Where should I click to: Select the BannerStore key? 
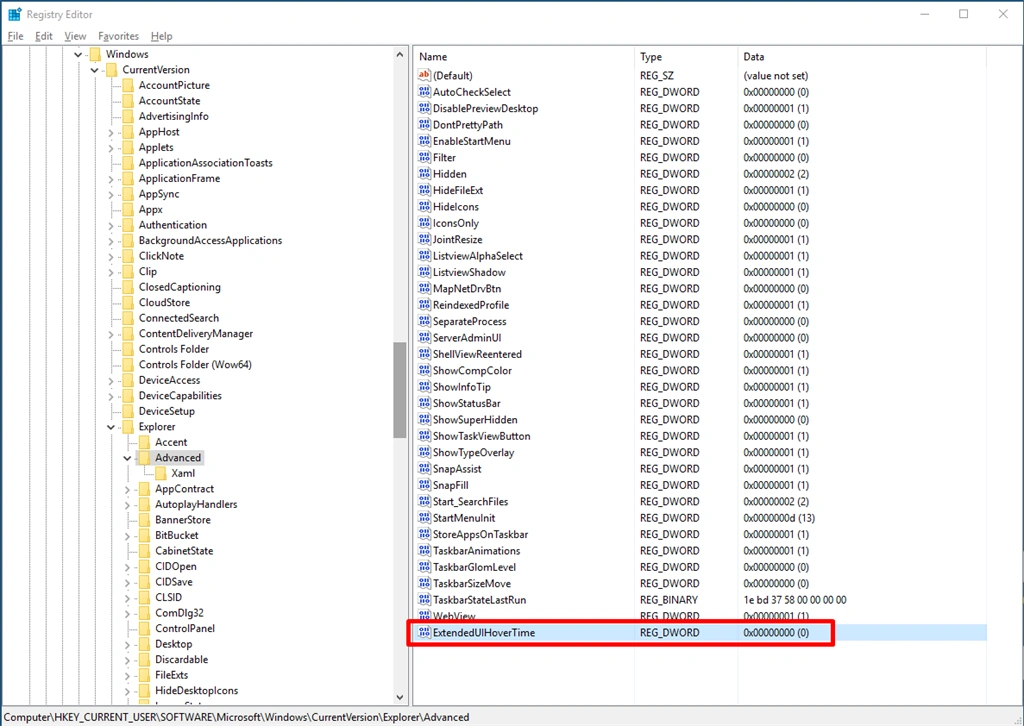[x=183, y=520]
